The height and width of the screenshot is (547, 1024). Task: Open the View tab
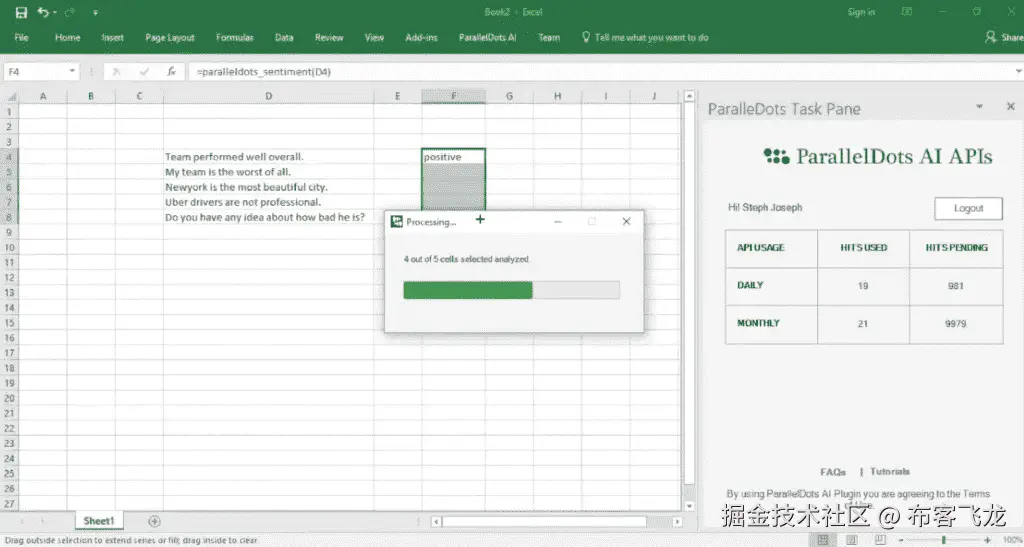click(374, 38)
